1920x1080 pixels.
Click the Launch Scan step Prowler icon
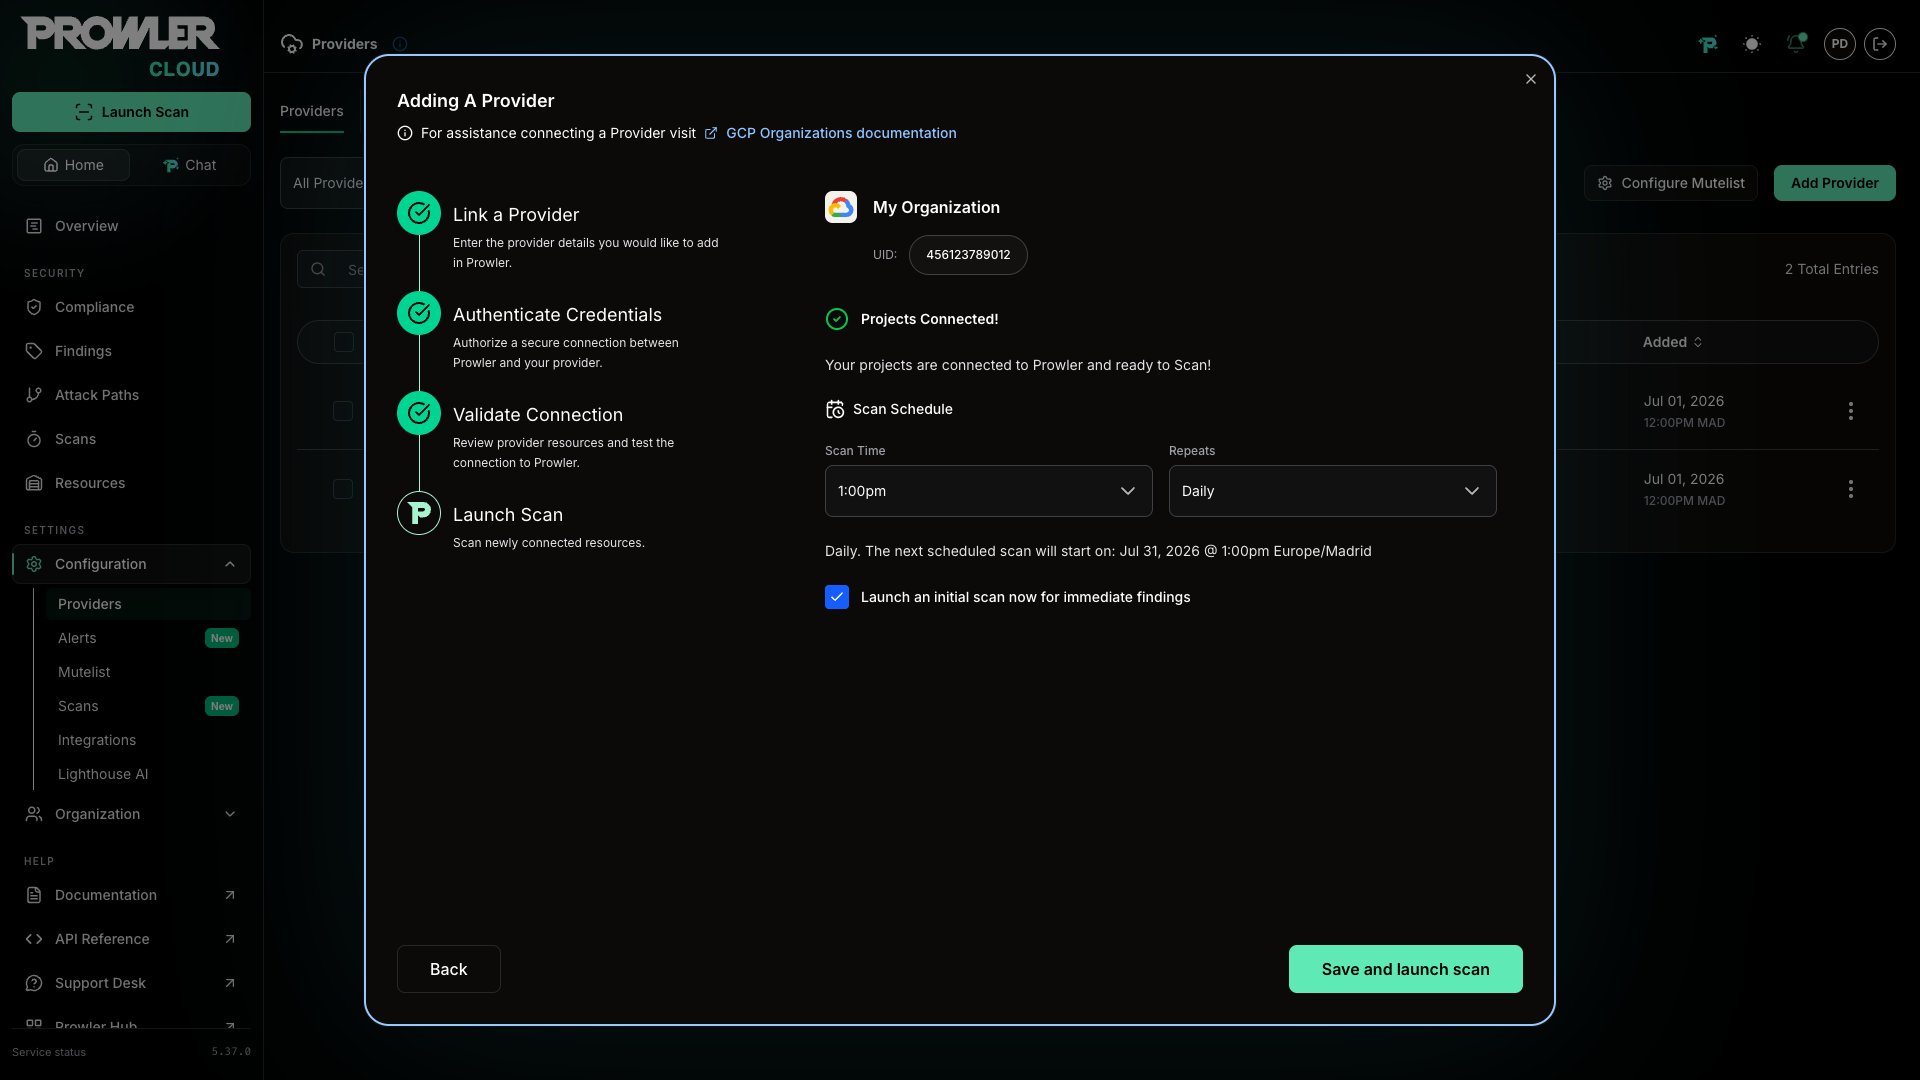[419, 513]
